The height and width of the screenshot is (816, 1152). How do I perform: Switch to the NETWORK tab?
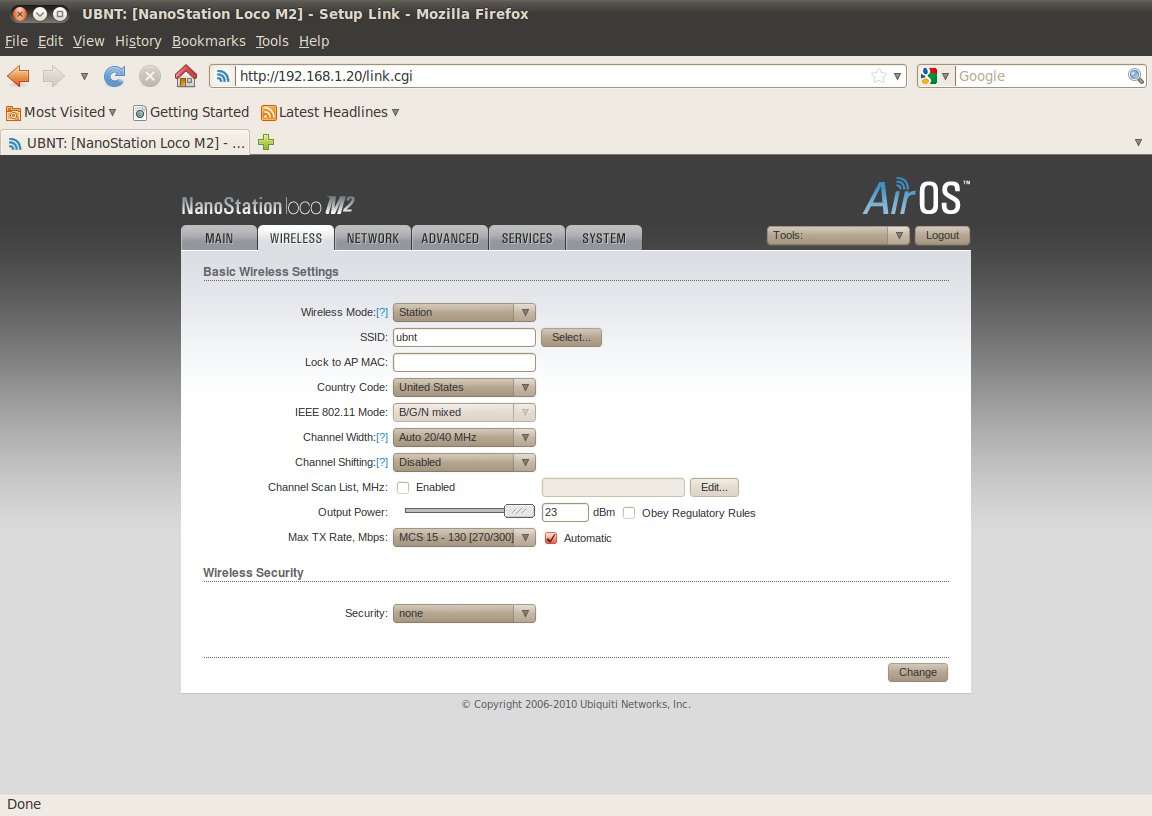(x=372, y=238)
